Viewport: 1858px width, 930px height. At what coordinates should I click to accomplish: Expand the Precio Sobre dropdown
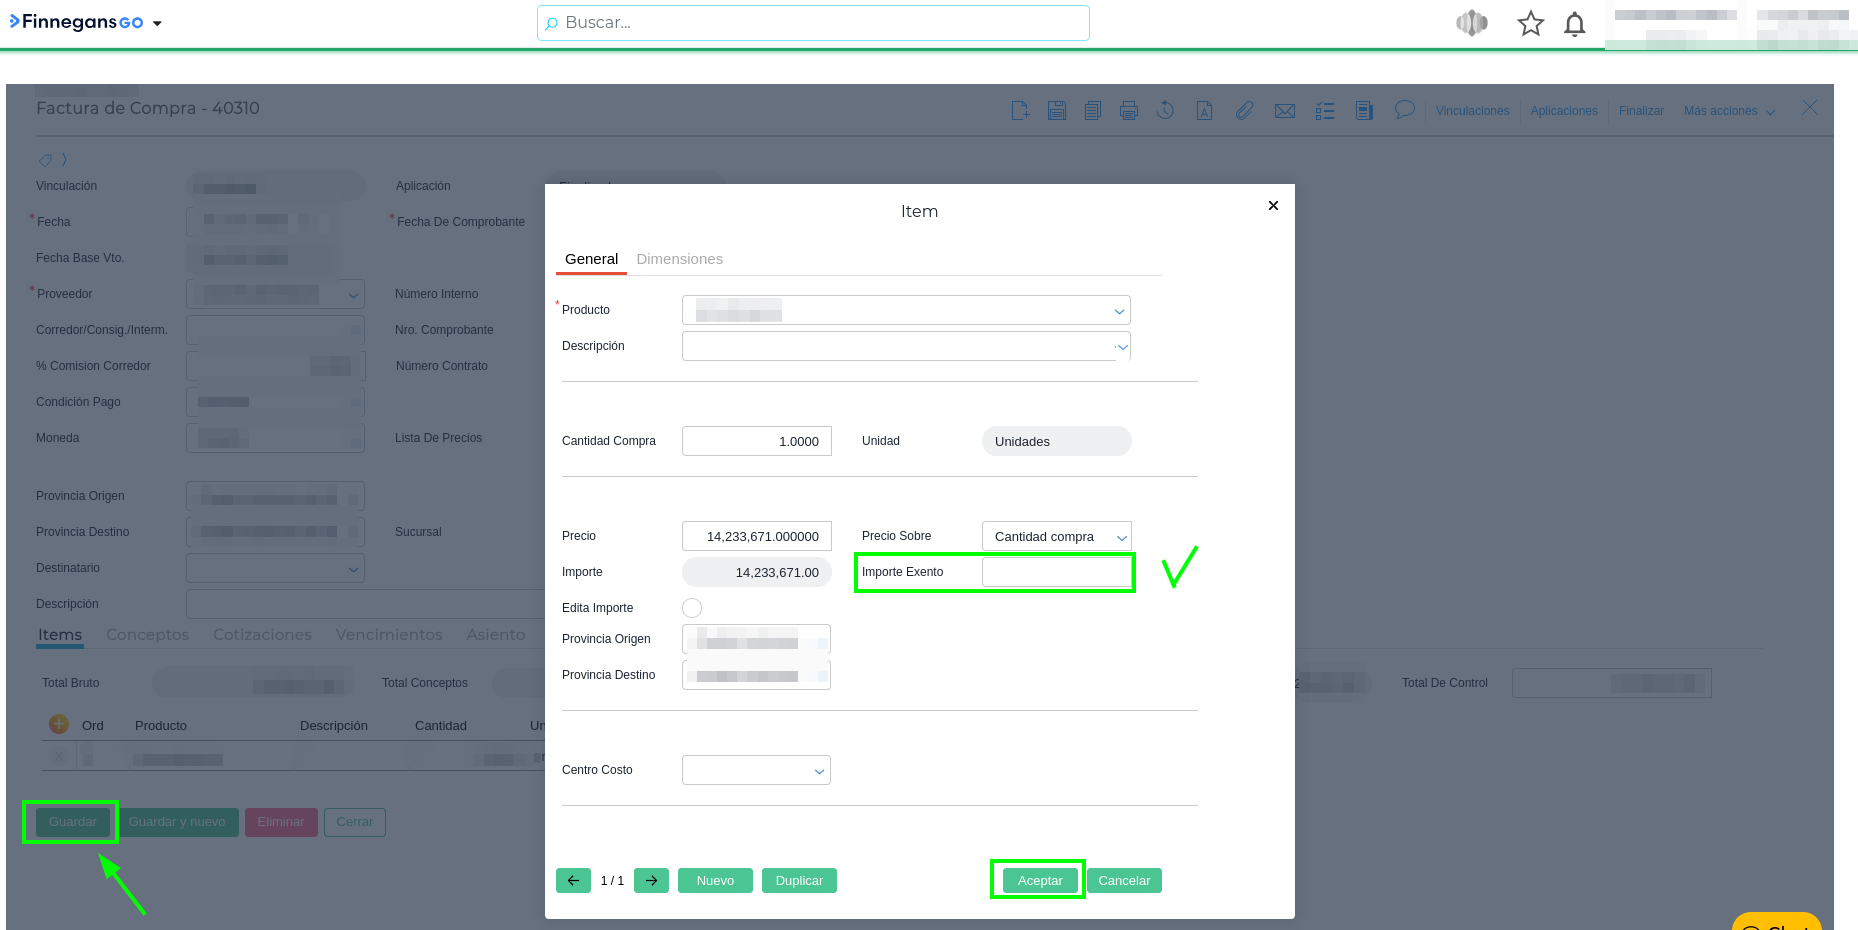pyautogui.click(x=1121, y=537)
